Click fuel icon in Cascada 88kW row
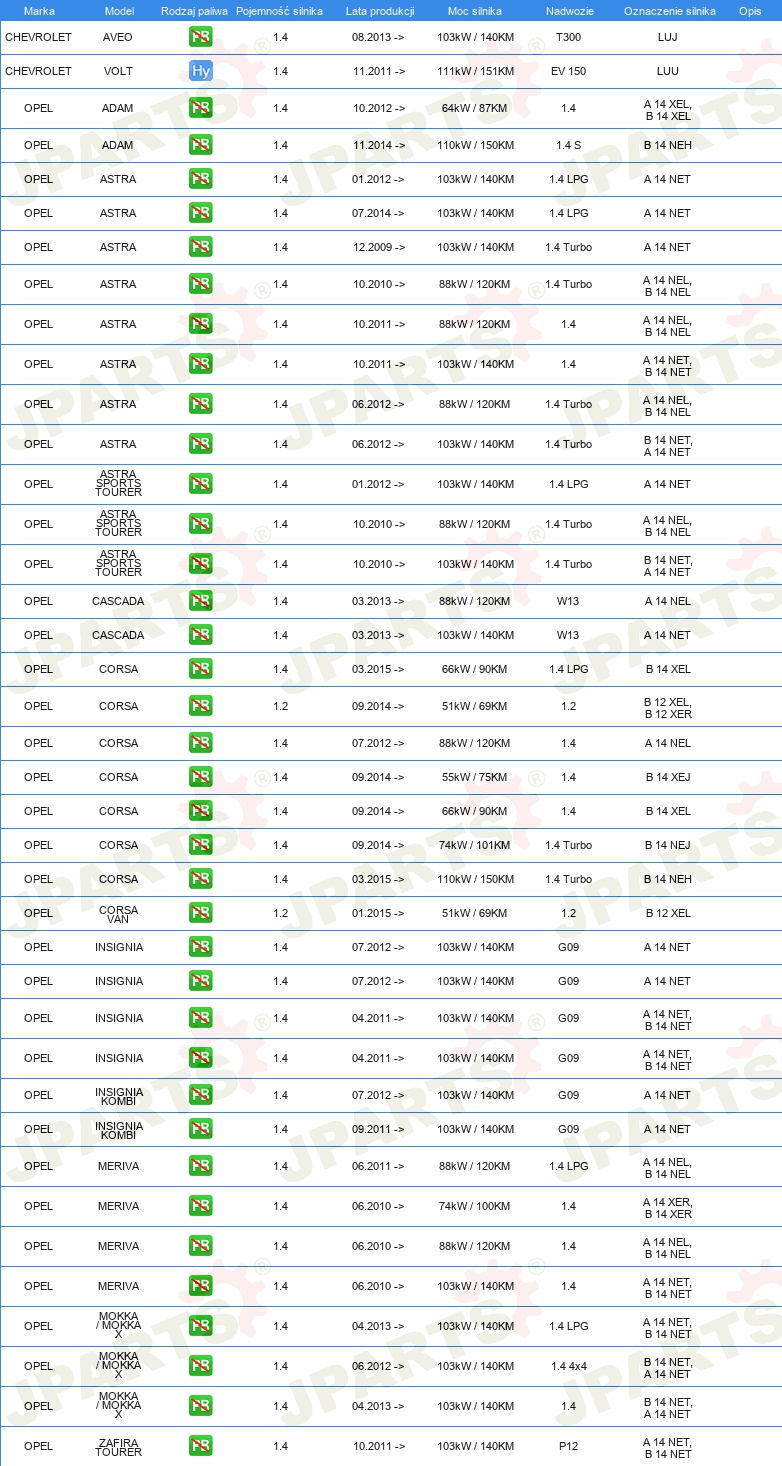 point(201,601)
